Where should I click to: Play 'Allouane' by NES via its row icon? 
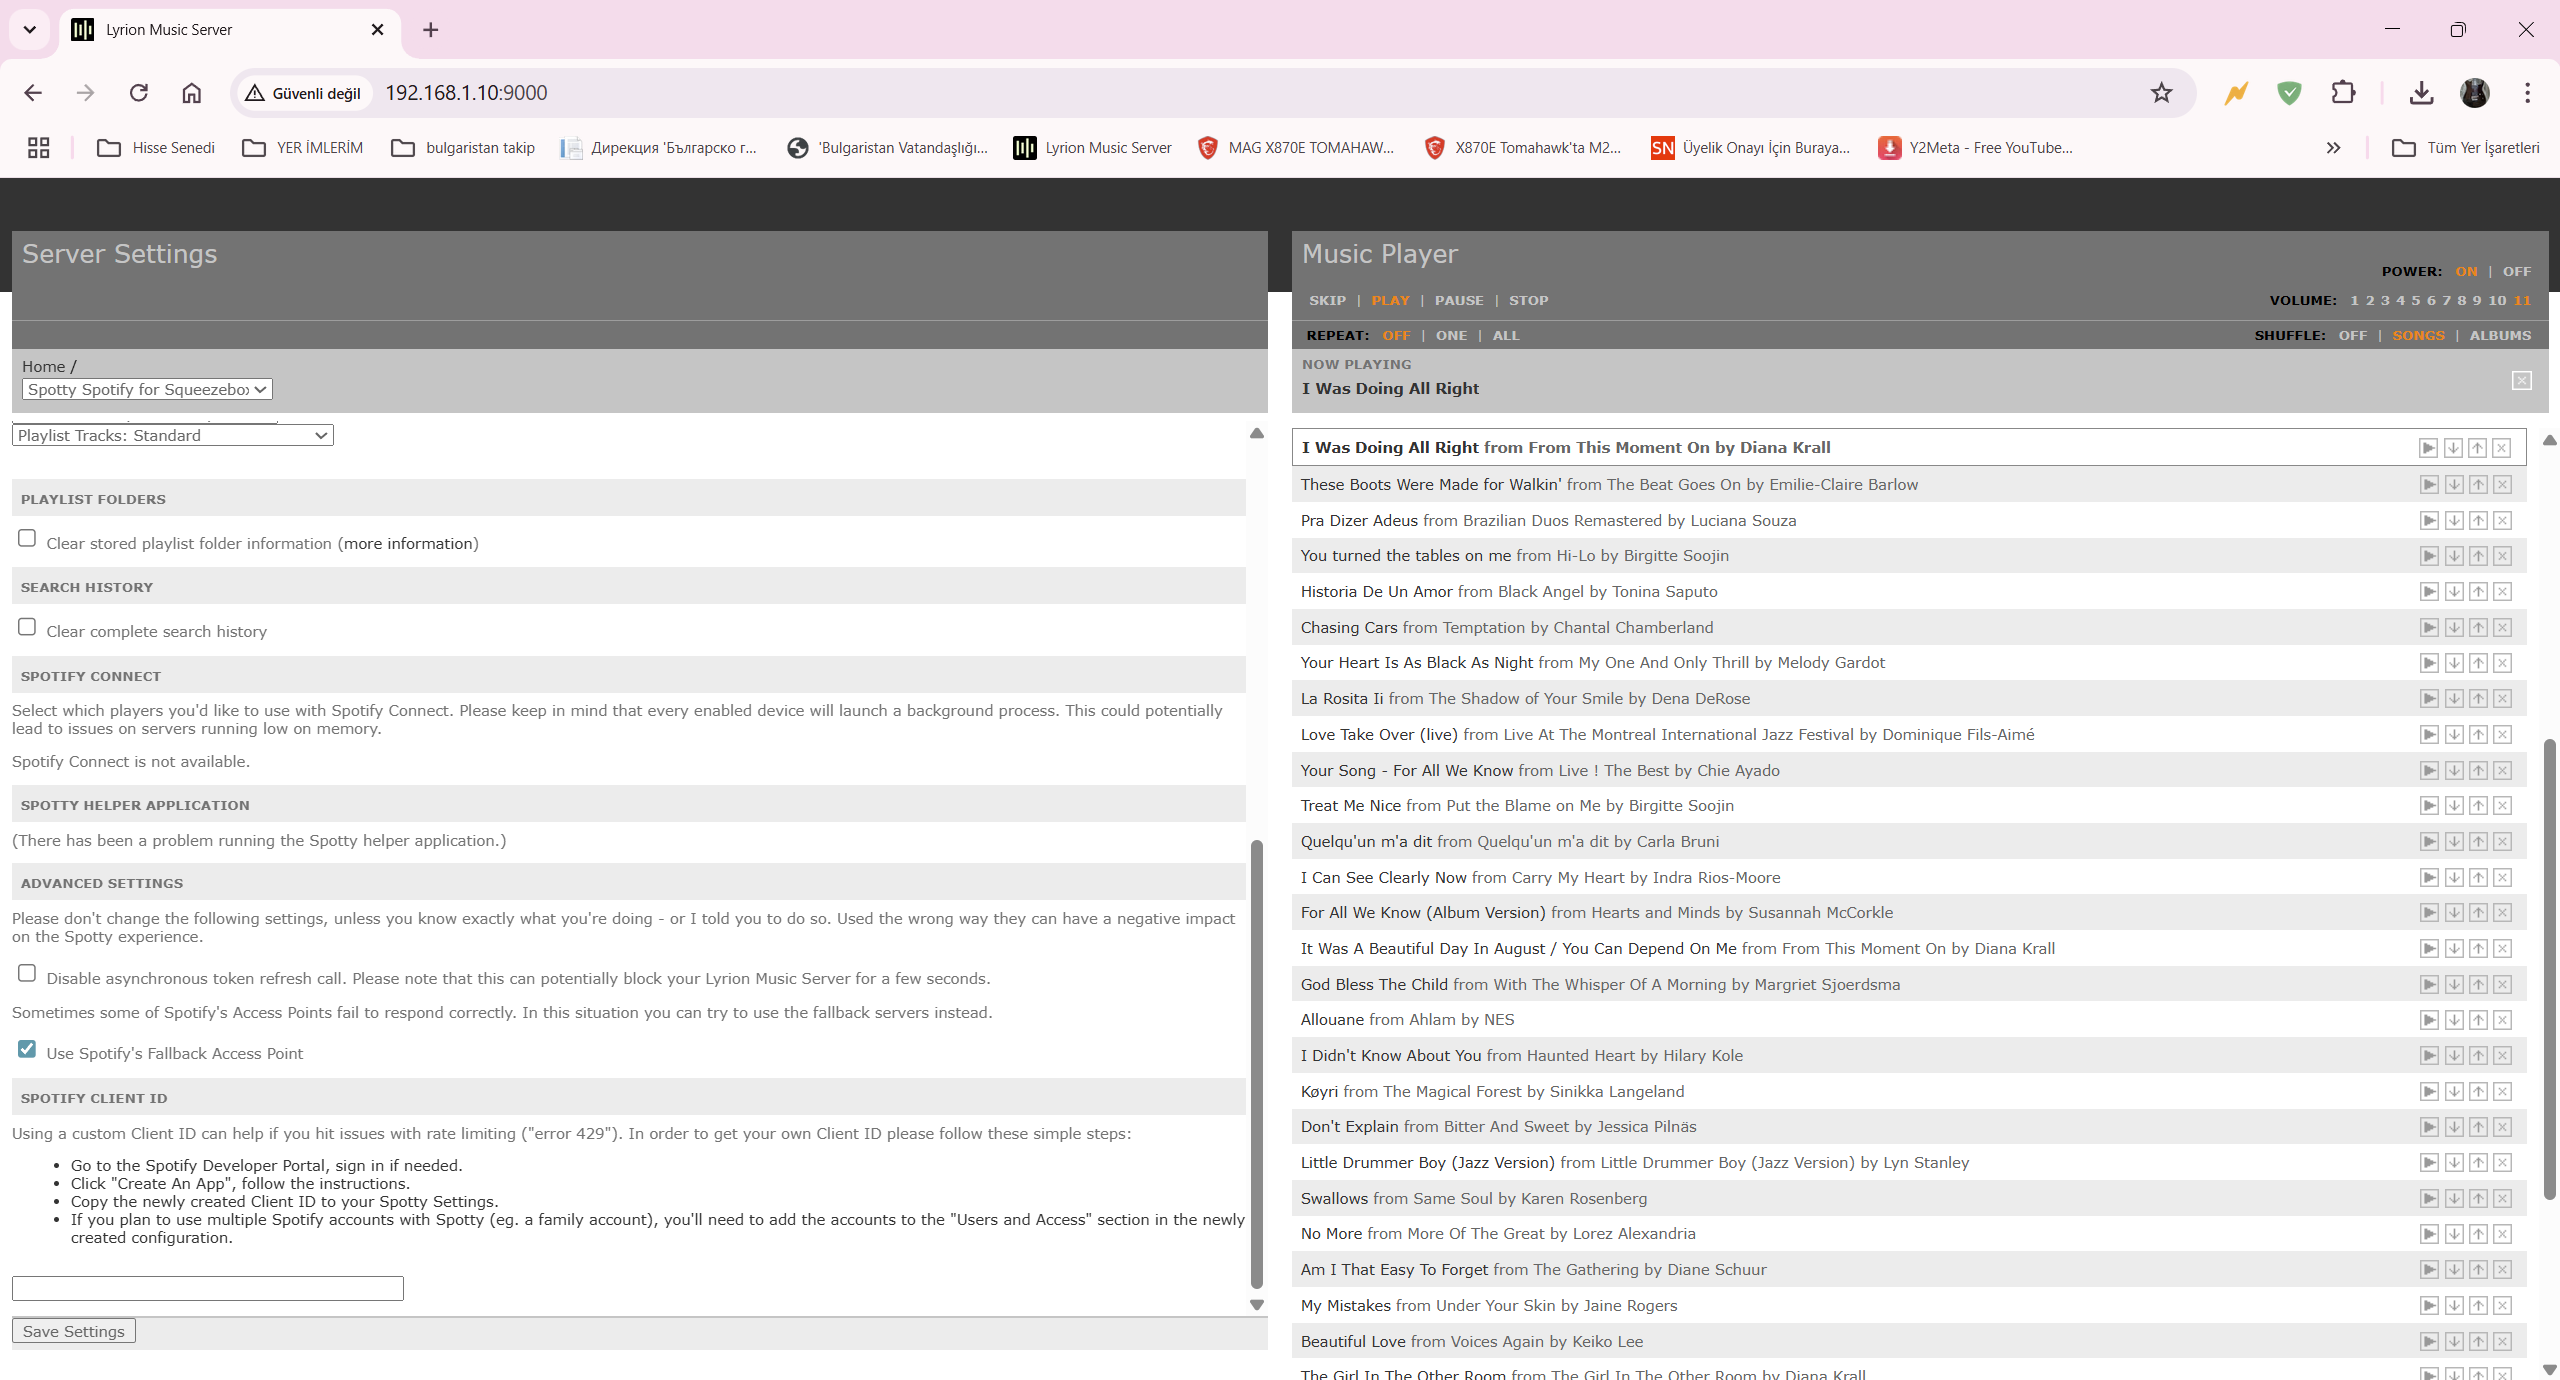tap(2428, 1020)
